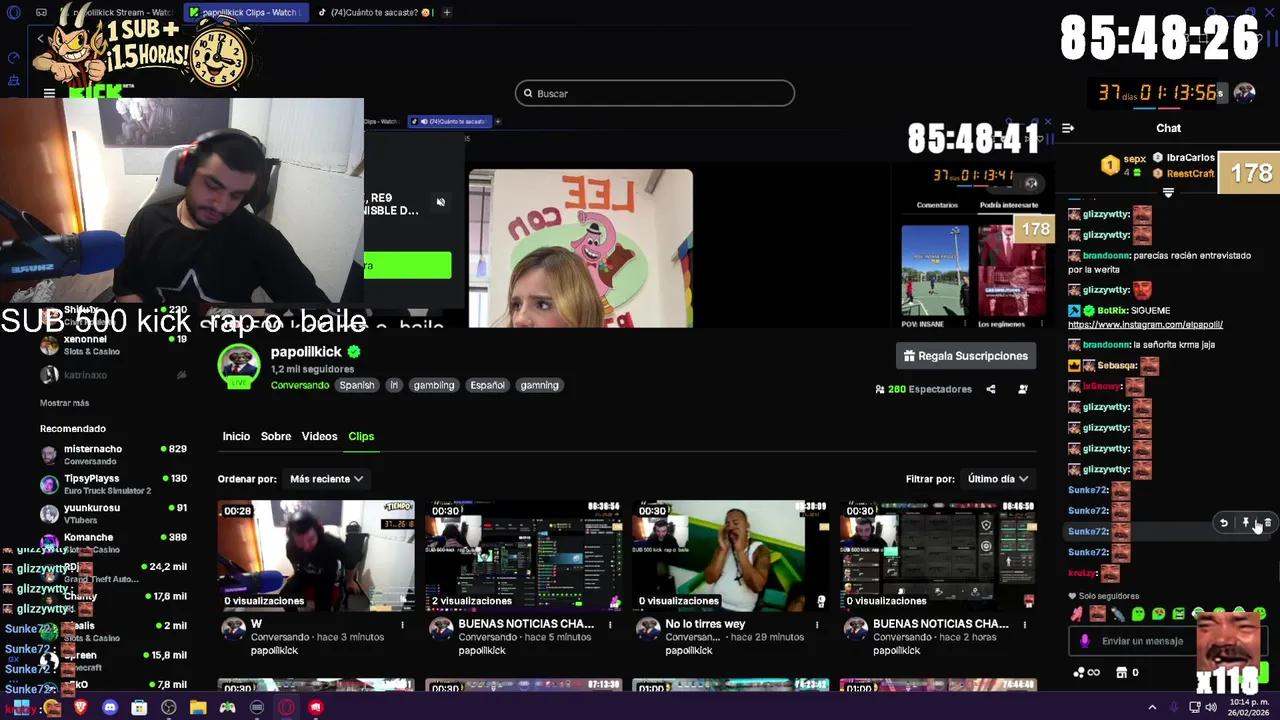Open a new browser tab with plus
1280x720 pixels.
click(447, 13)
